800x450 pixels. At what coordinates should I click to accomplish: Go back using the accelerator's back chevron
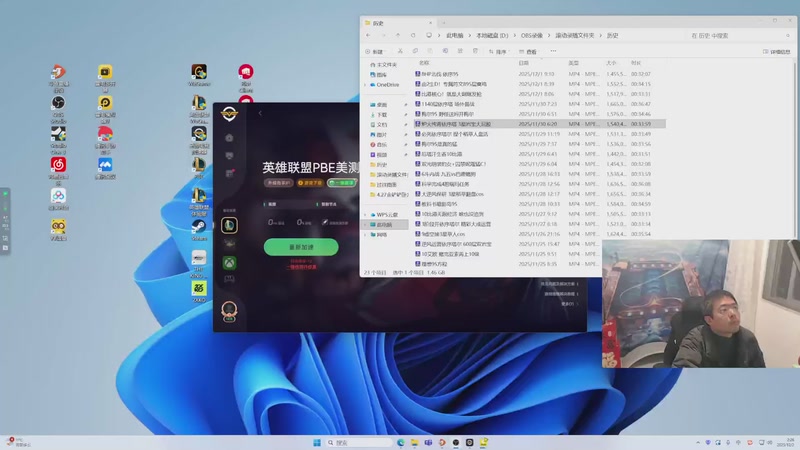260,113
